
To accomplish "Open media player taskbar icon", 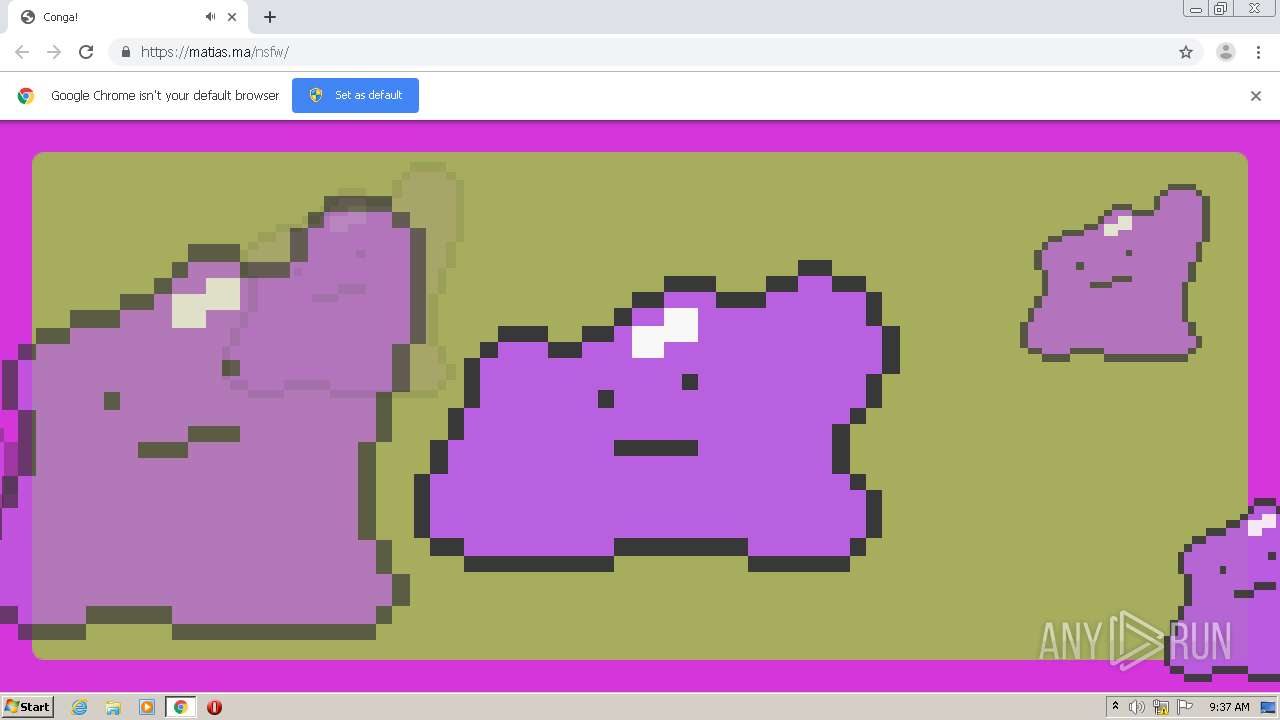I will click(x=147, y=707).
